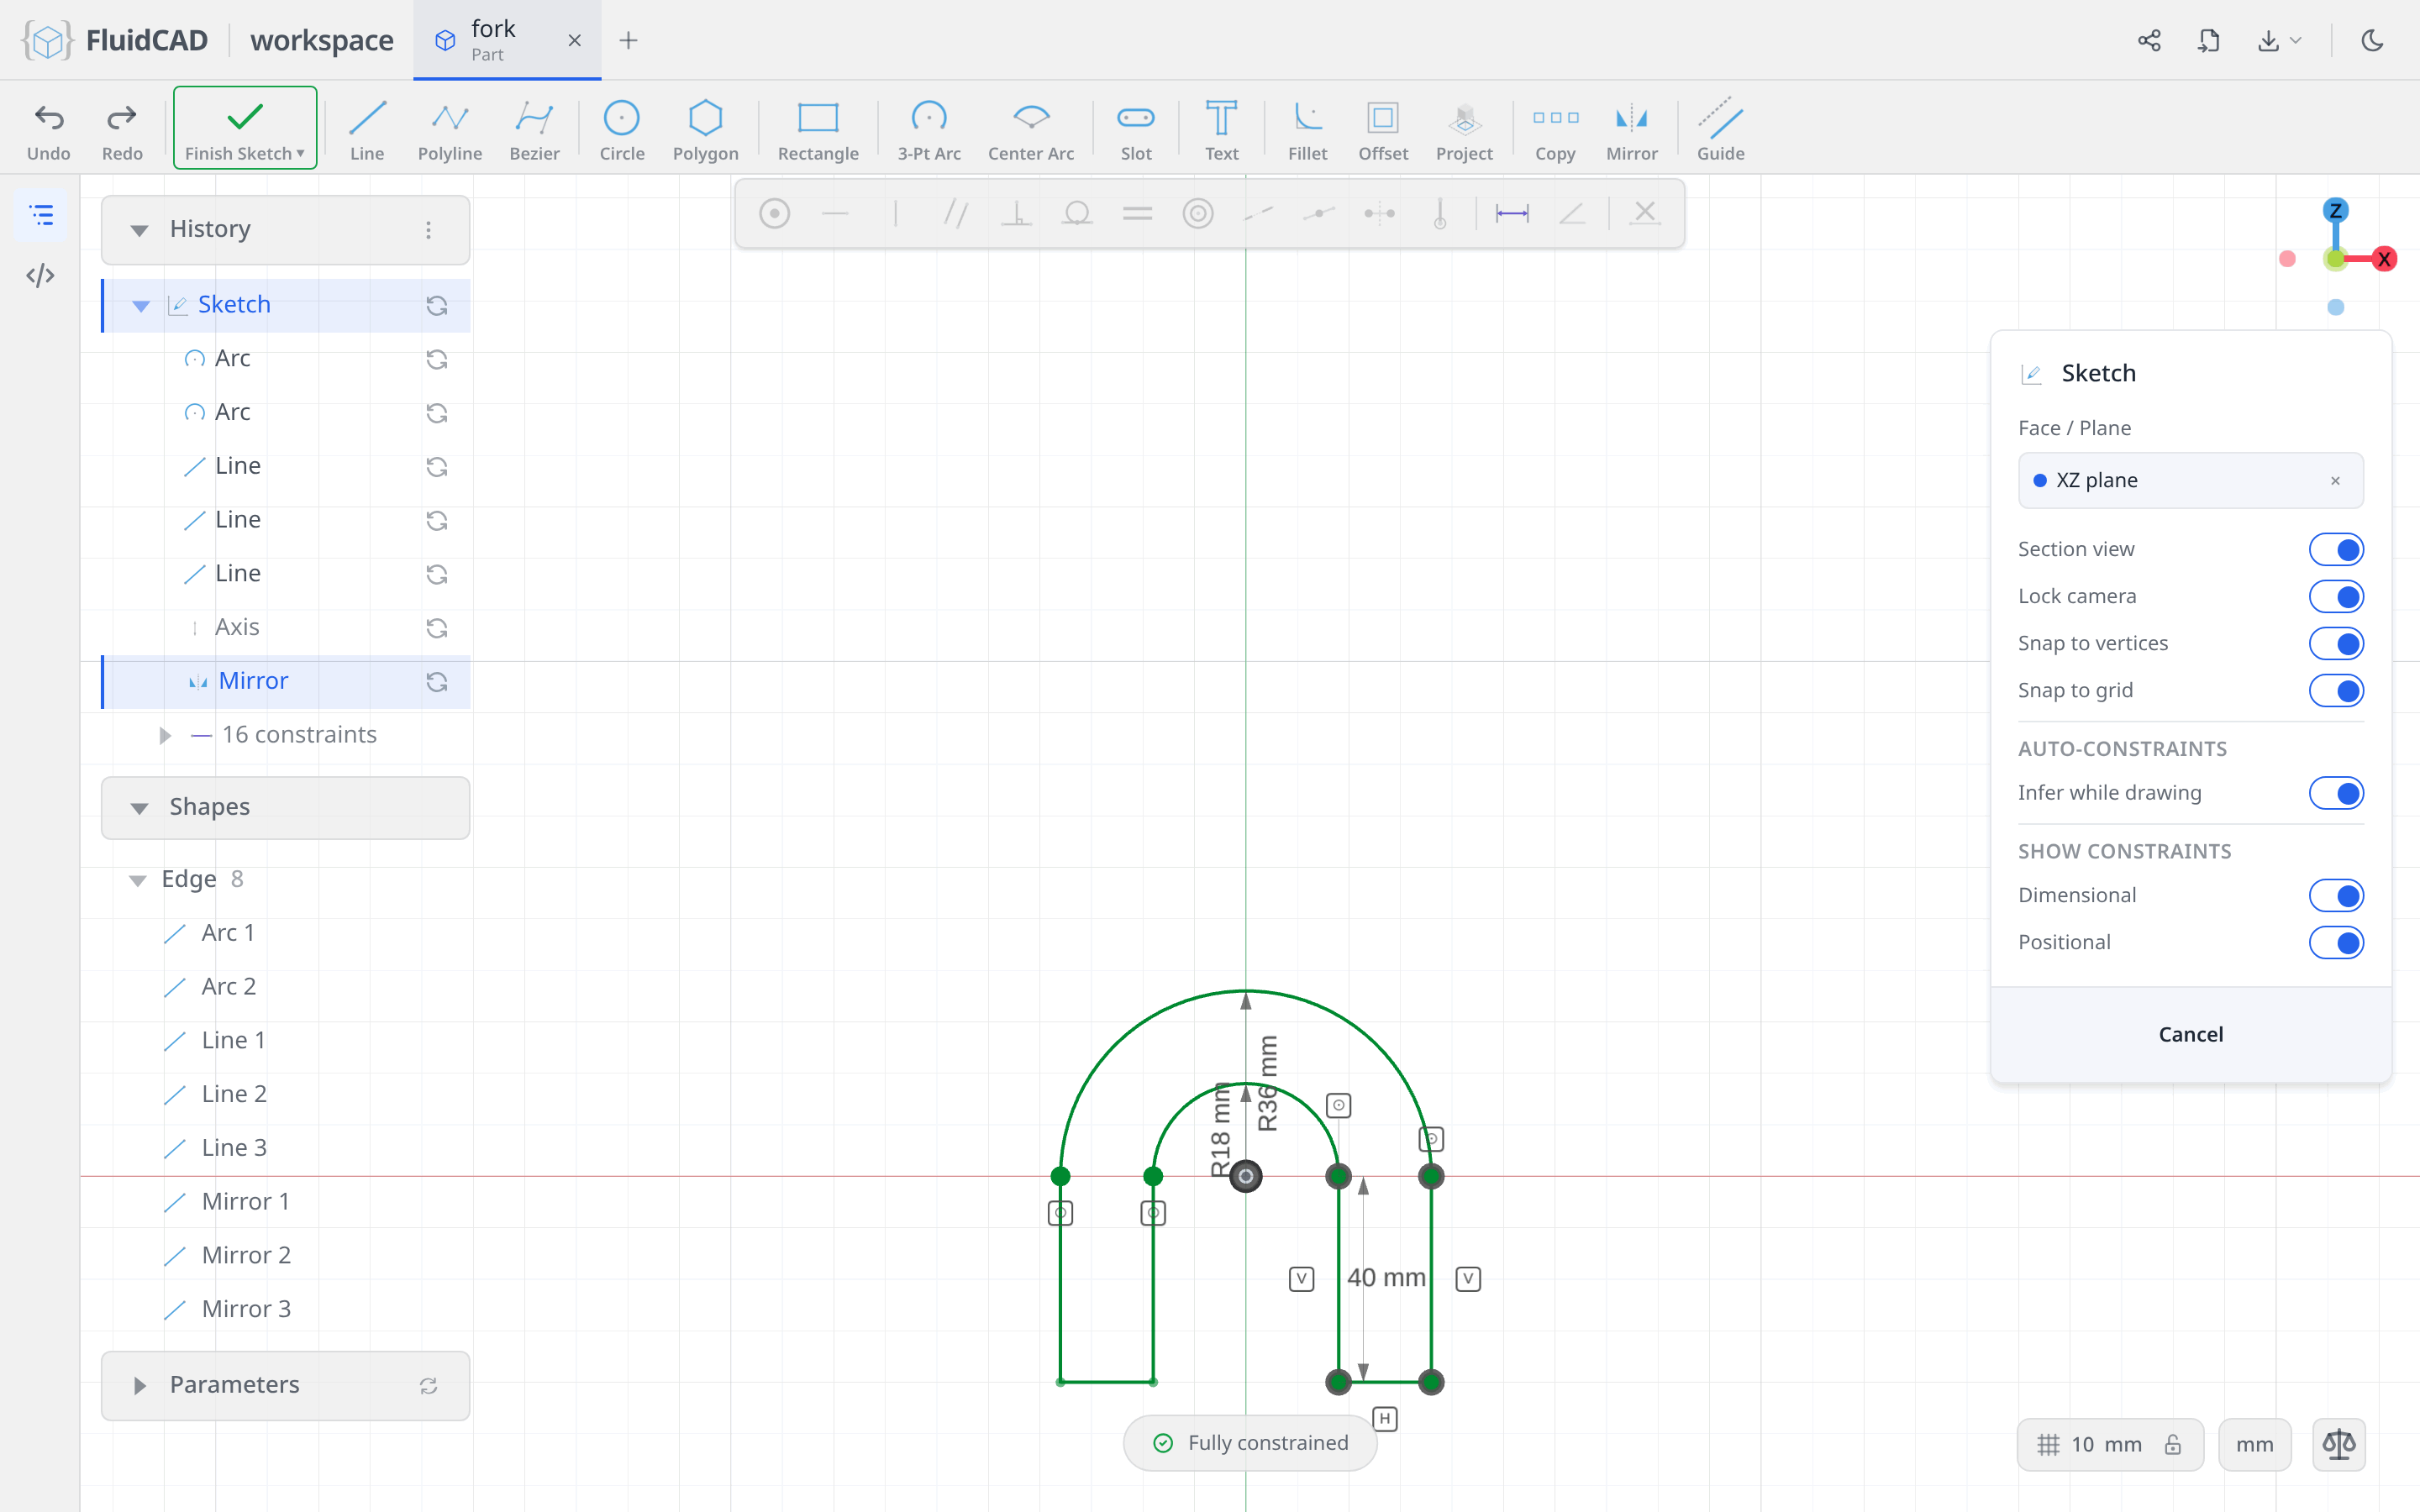Collapse the Sketch tree node

141,305
